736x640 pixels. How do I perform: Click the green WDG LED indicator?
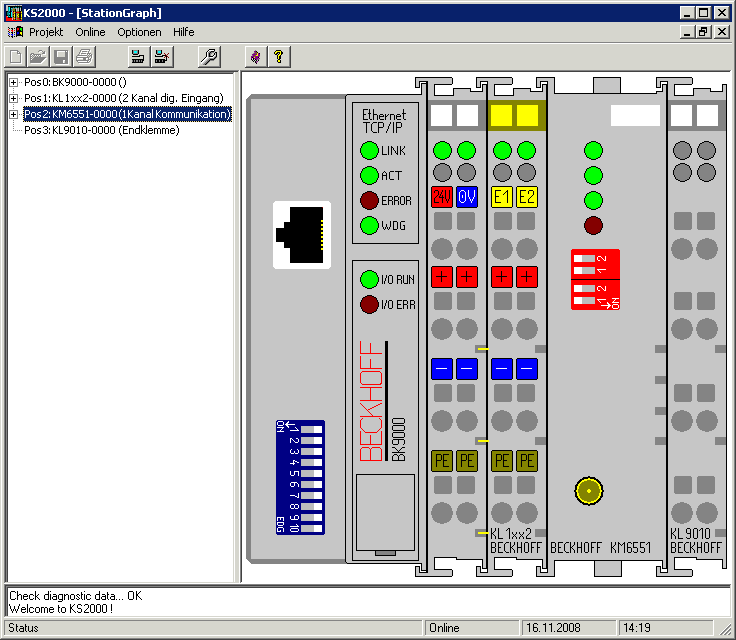(369, 225)
